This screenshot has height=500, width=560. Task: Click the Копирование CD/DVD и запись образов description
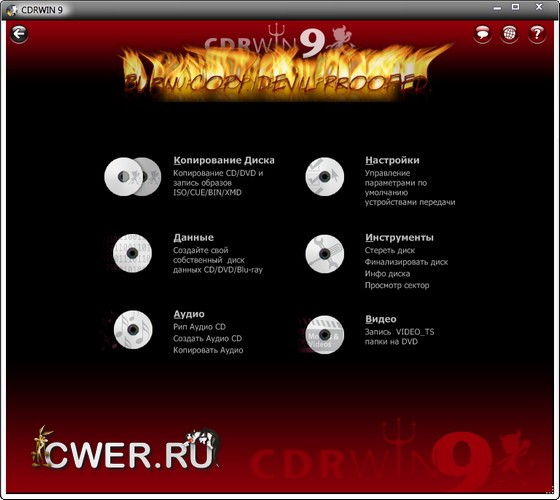[218, 183]
